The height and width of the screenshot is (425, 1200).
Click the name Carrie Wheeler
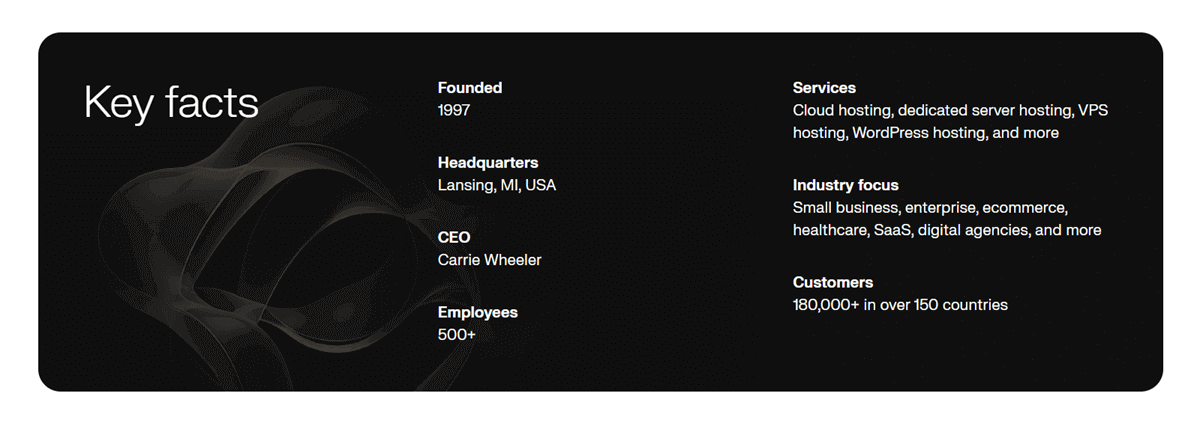click(x=489, y=260)
